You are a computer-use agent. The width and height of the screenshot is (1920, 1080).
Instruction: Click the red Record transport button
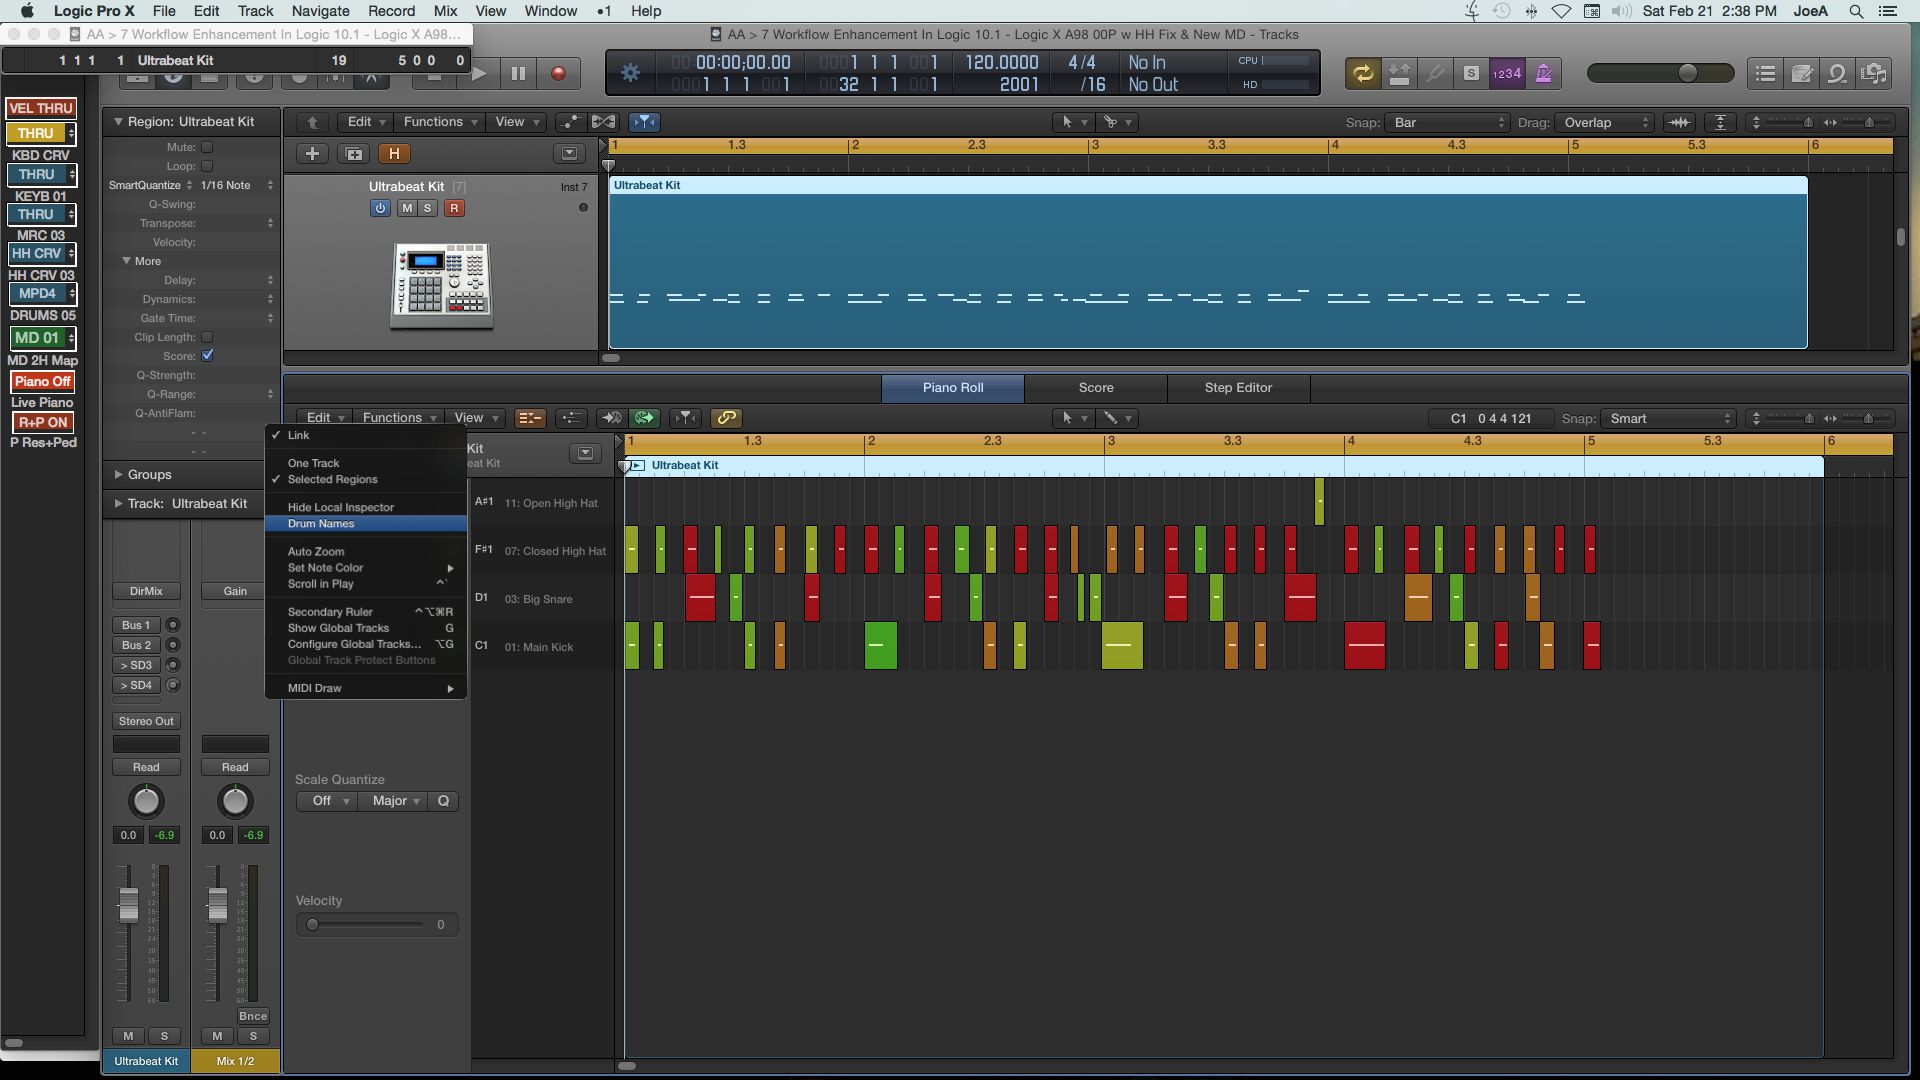click(x=558, y=73)
